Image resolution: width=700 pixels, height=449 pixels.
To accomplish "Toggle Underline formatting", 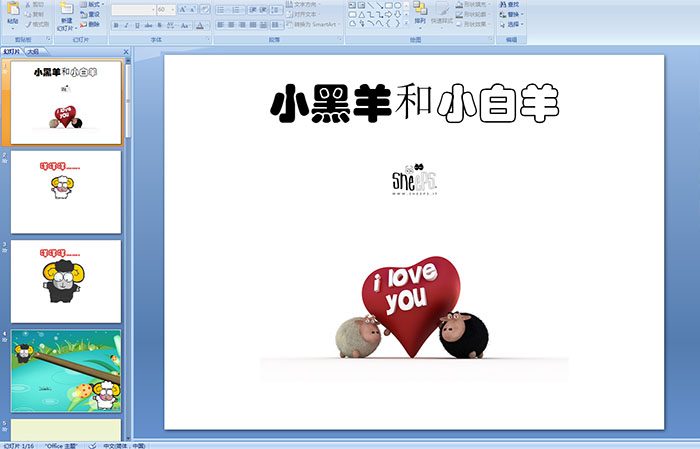I will [137, 25].
